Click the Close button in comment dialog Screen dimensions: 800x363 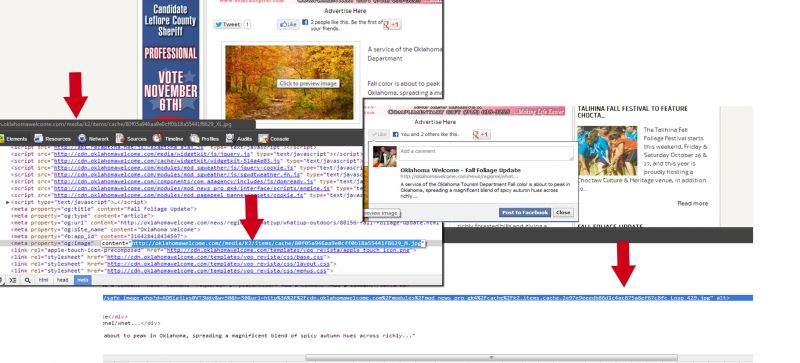(x=563, y=212)
